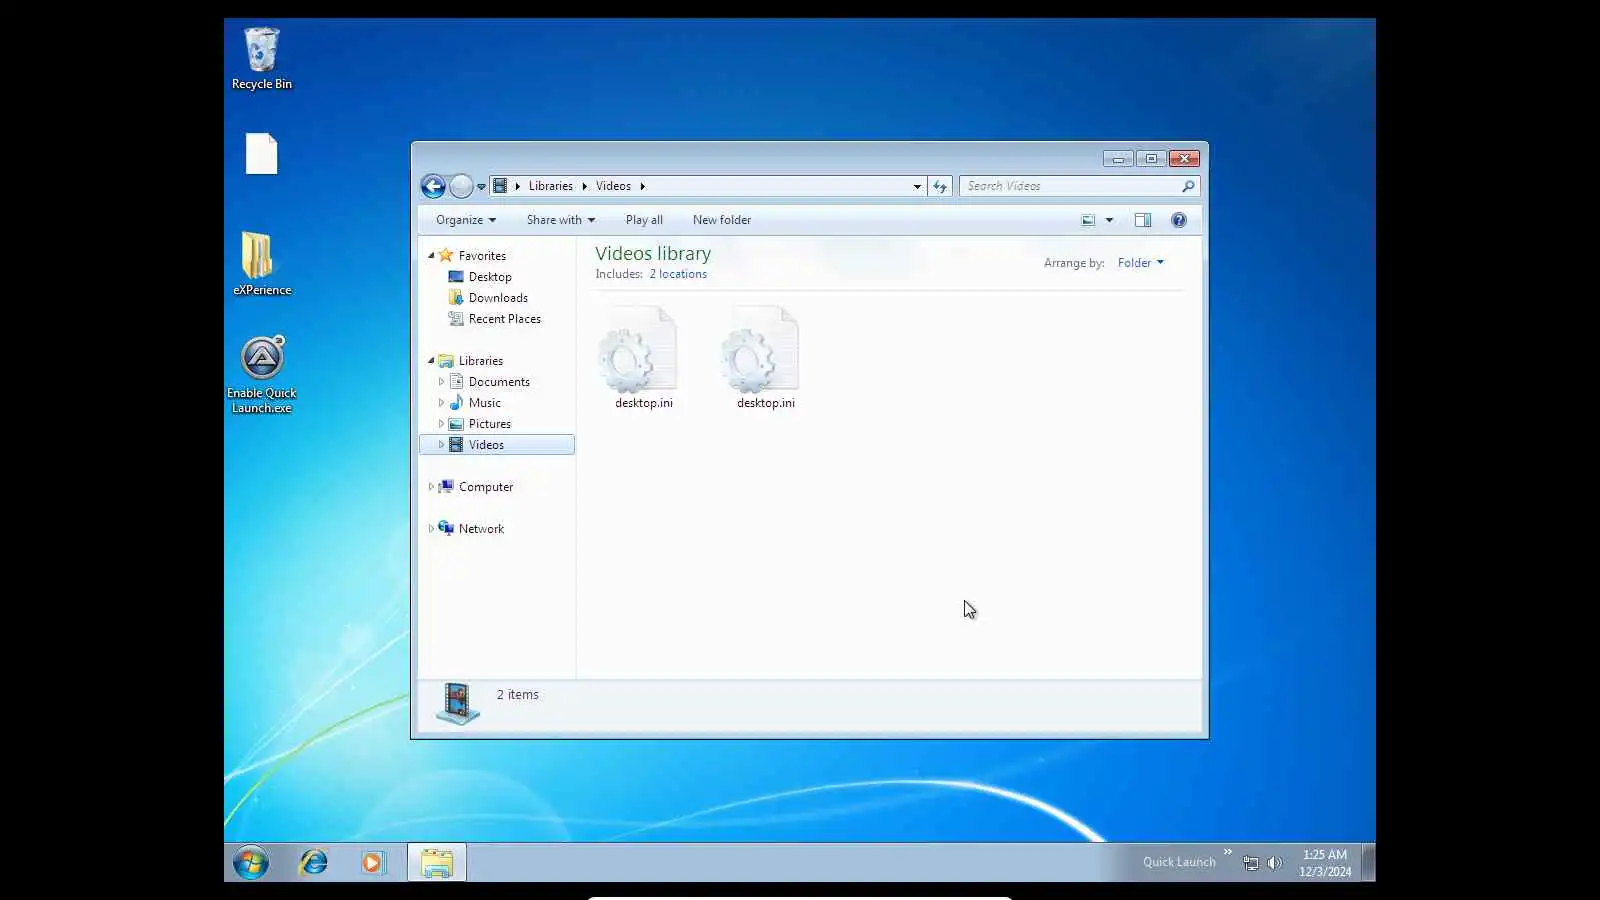The width and height of the screenshot is (1600, 900).
Task: Launch Windows Media Player from taskbar
Action: [x=372, y=862]
